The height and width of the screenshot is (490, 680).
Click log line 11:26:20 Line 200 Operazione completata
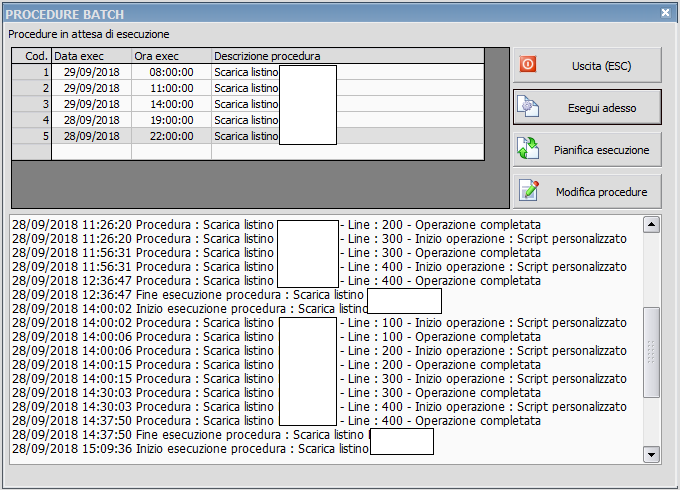click(x=276, y=225)
